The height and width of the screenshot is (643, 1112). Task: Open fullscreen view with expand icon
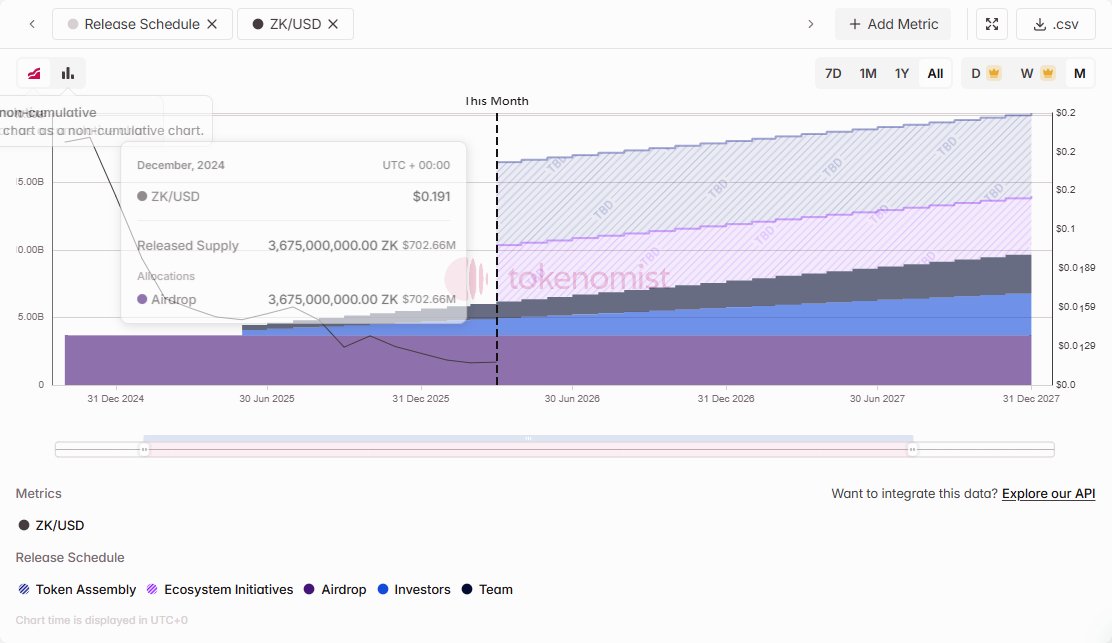click(x=991, y=24)
